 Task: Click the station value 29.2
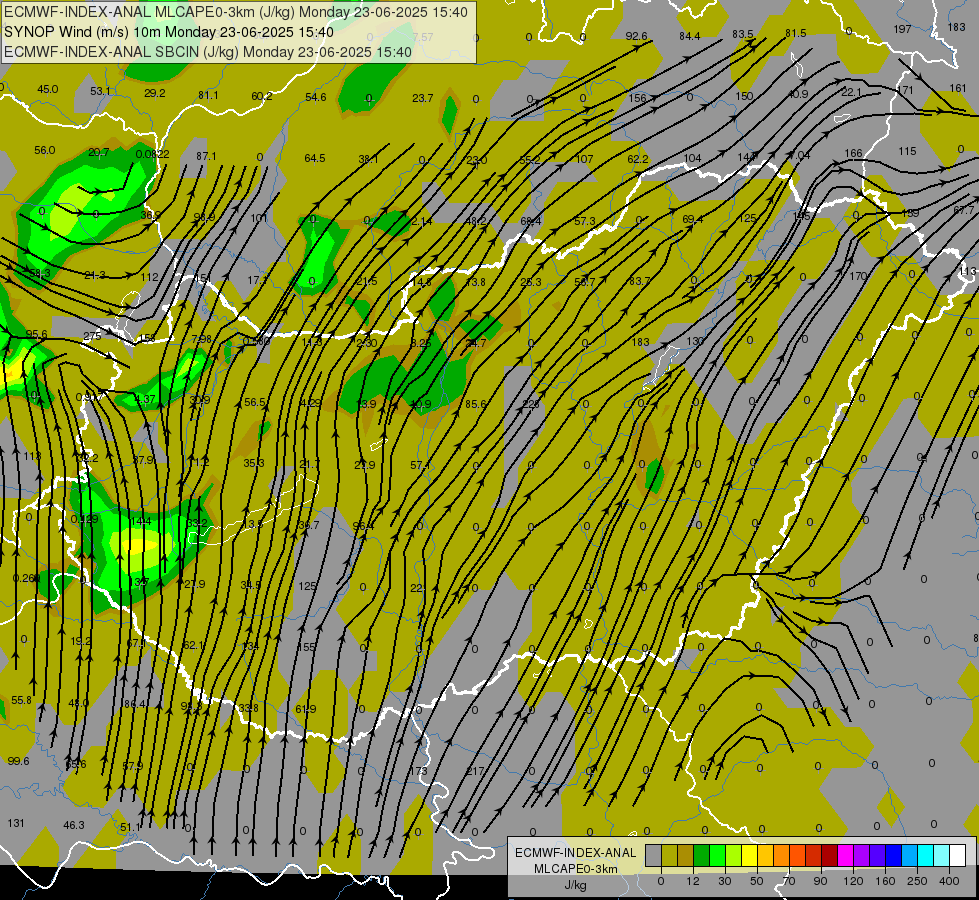pos(155,93)
